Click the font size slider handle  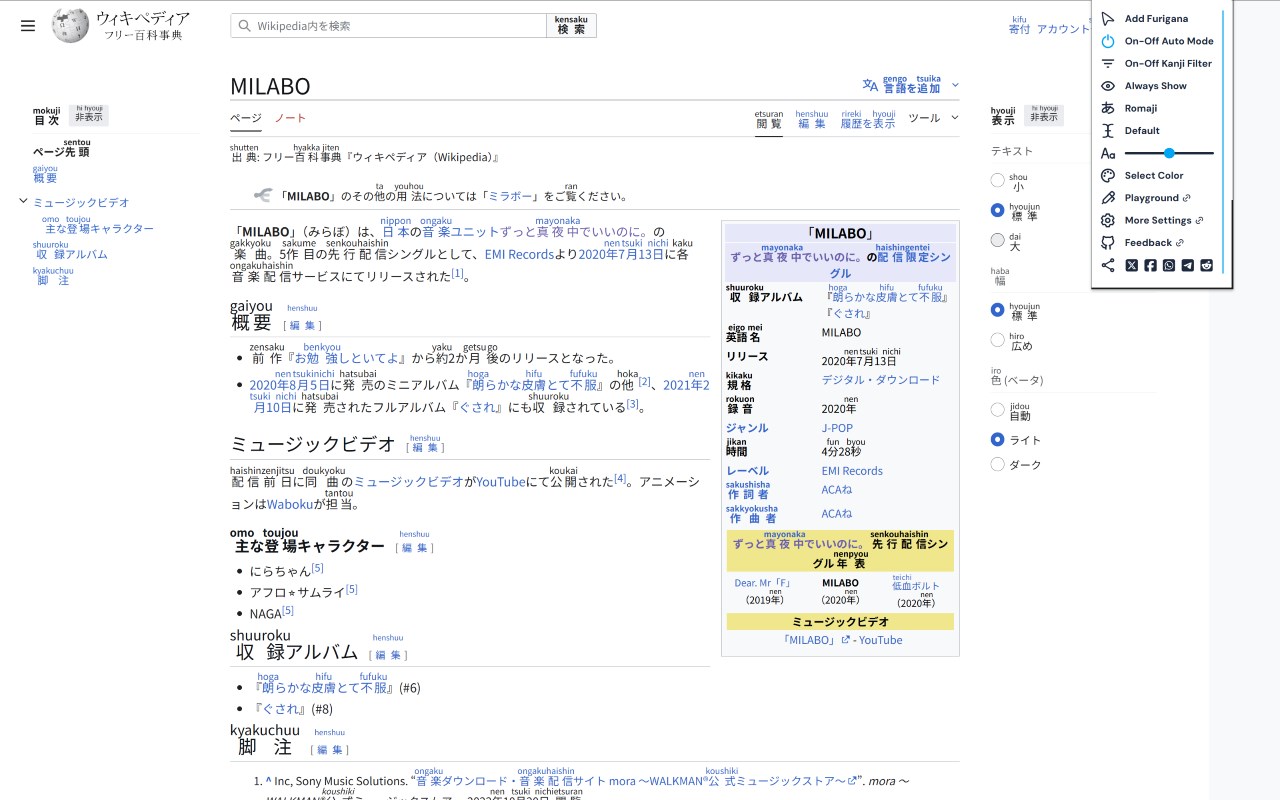[1169, 153]
